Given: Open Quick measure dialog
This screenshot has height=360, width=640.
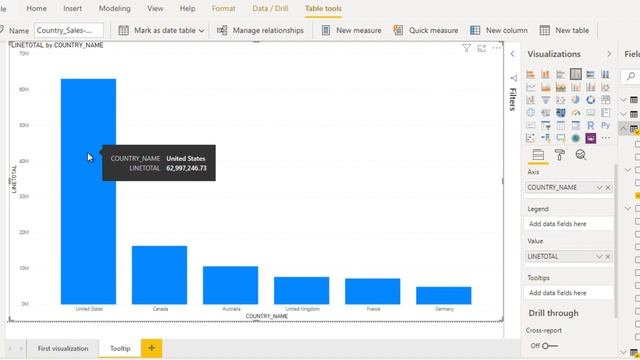Looking at the screenshot, I should [x=426, y=30].
